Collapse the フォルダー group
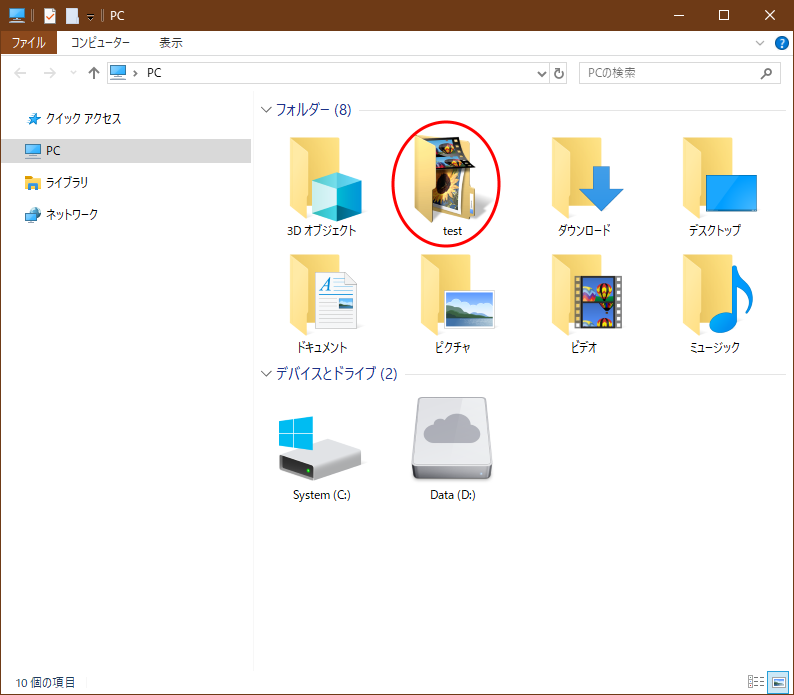Screen dimensions: 794x695 (x=266, y=109)
